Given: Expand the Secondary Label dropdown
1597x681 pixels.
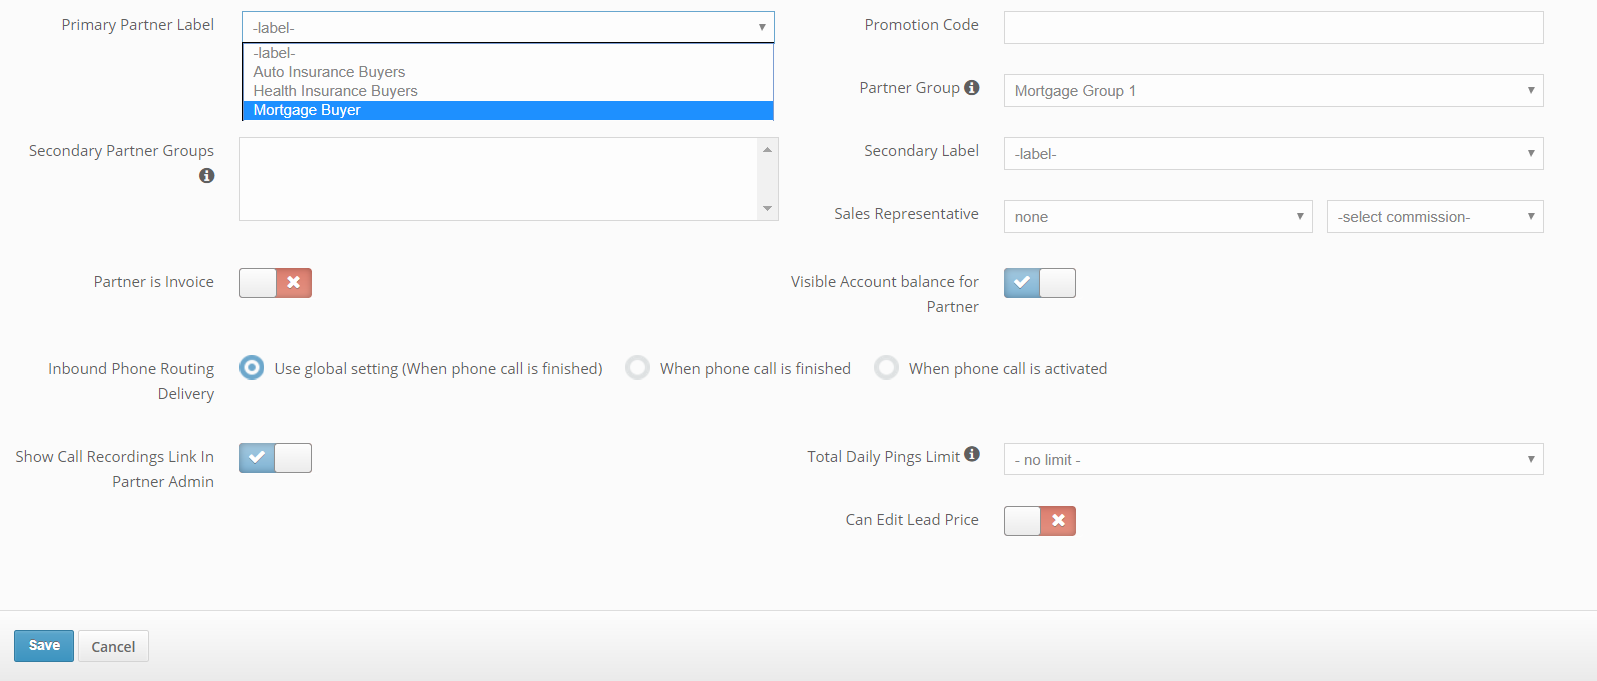Looking at the screenshot, I should click(1272, 154).
